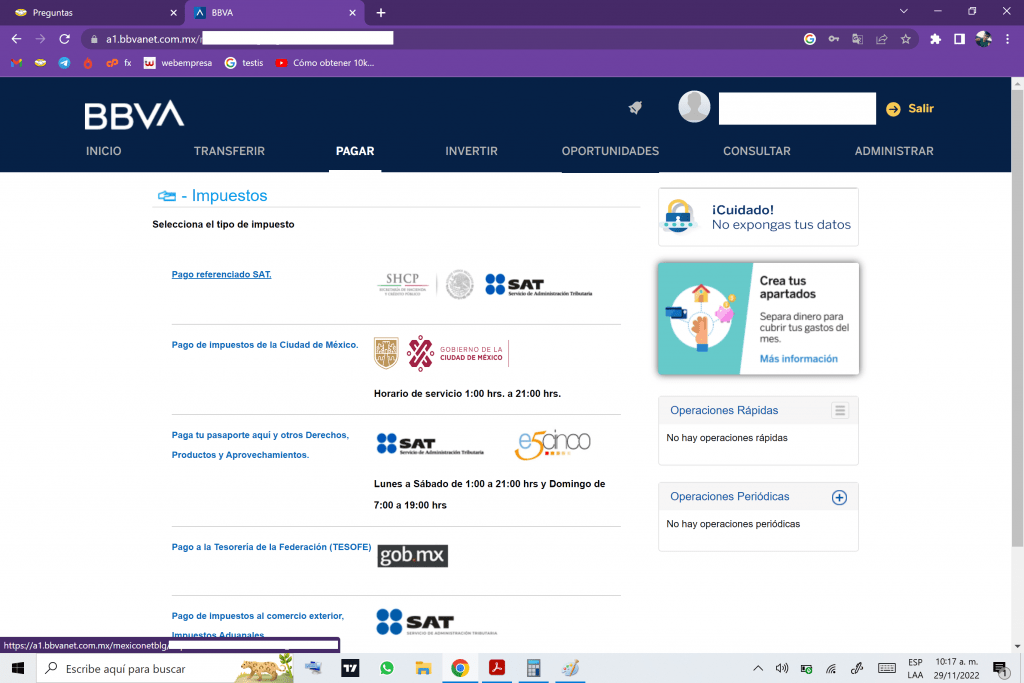Click the page vertical scrollbar
Screen dimensions: 1024x683
[1017, 317]
